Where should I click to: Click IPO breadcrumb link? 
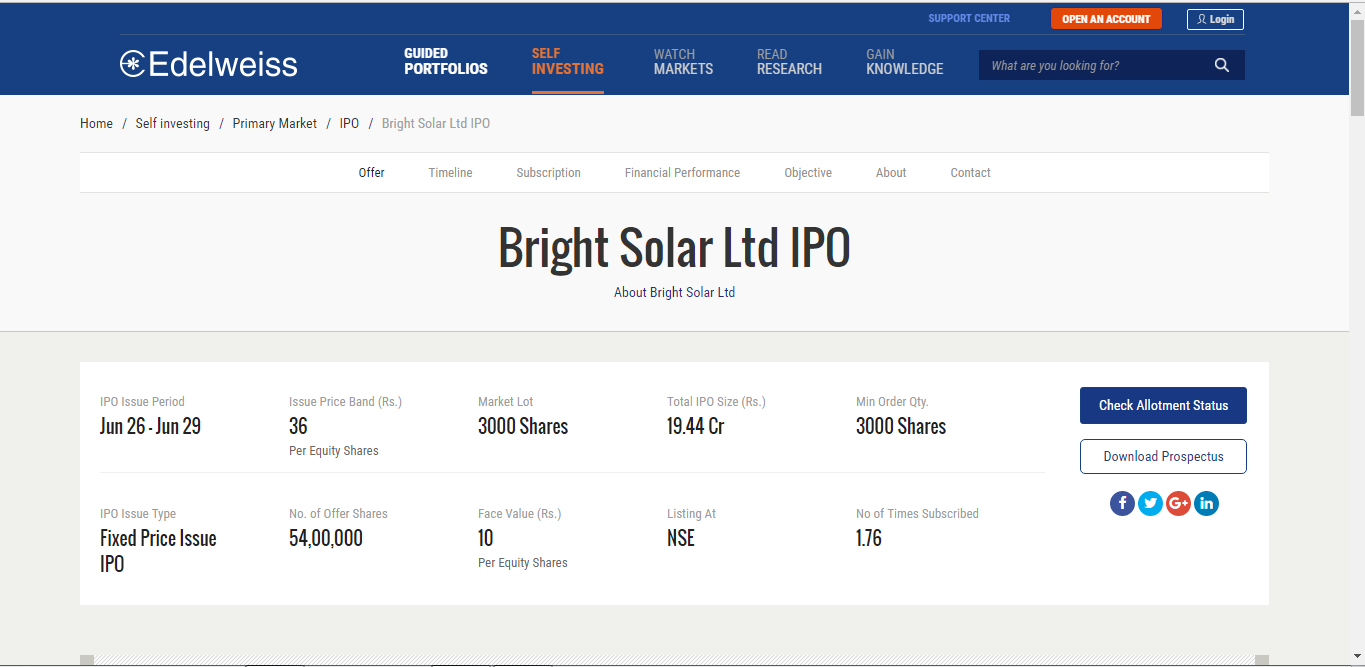(349, 124)
